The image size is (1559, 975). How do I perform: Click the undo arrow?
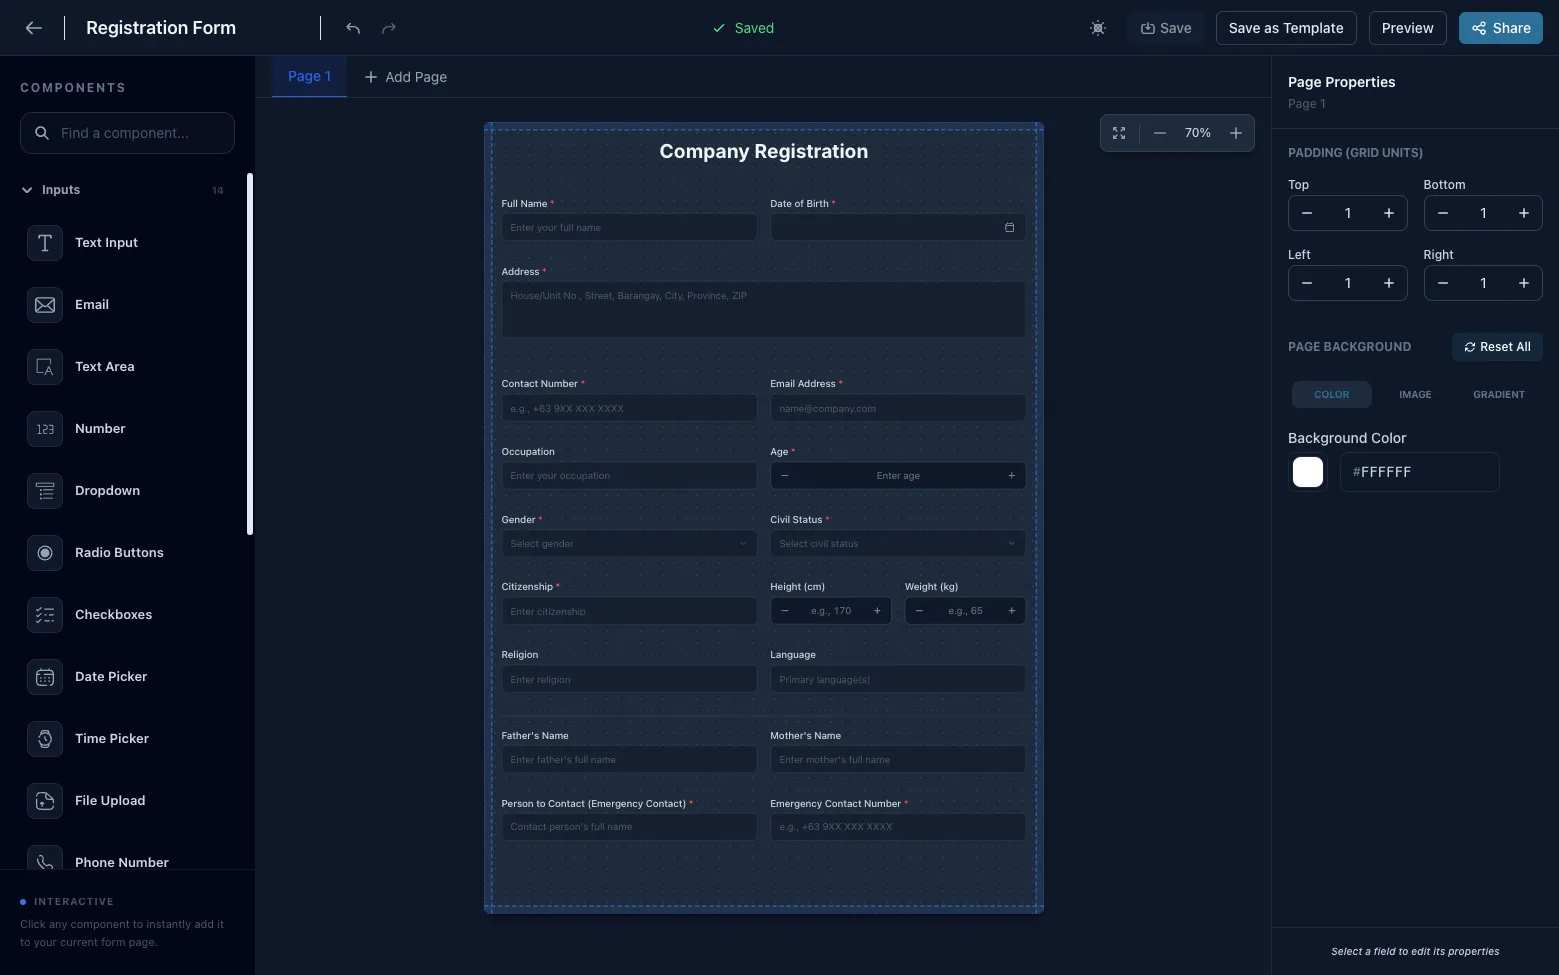(x=352, y=28)
